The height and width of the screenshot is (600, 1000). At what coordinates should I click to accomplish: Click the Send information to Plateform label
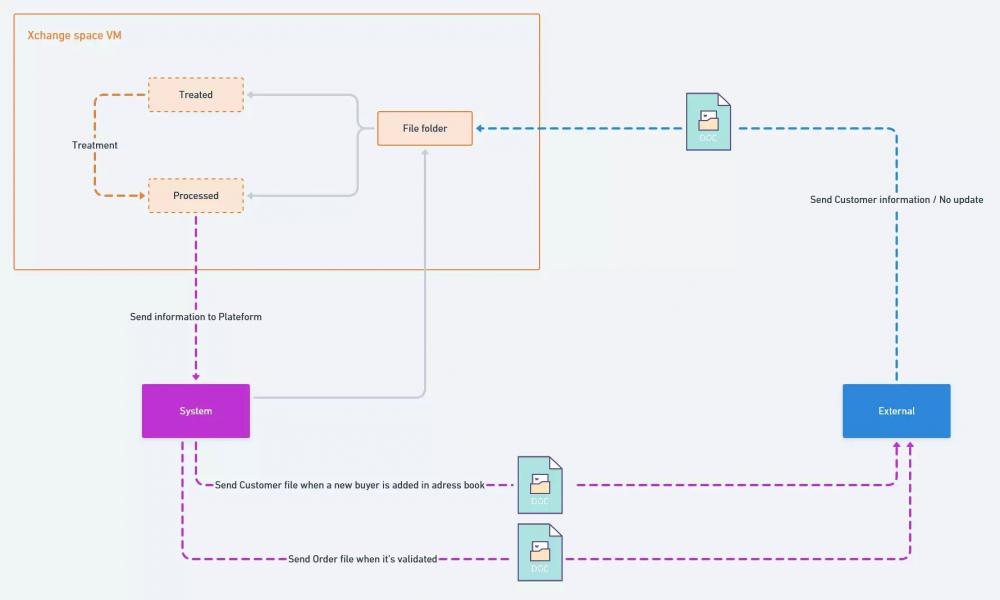[x=196, y=317]
